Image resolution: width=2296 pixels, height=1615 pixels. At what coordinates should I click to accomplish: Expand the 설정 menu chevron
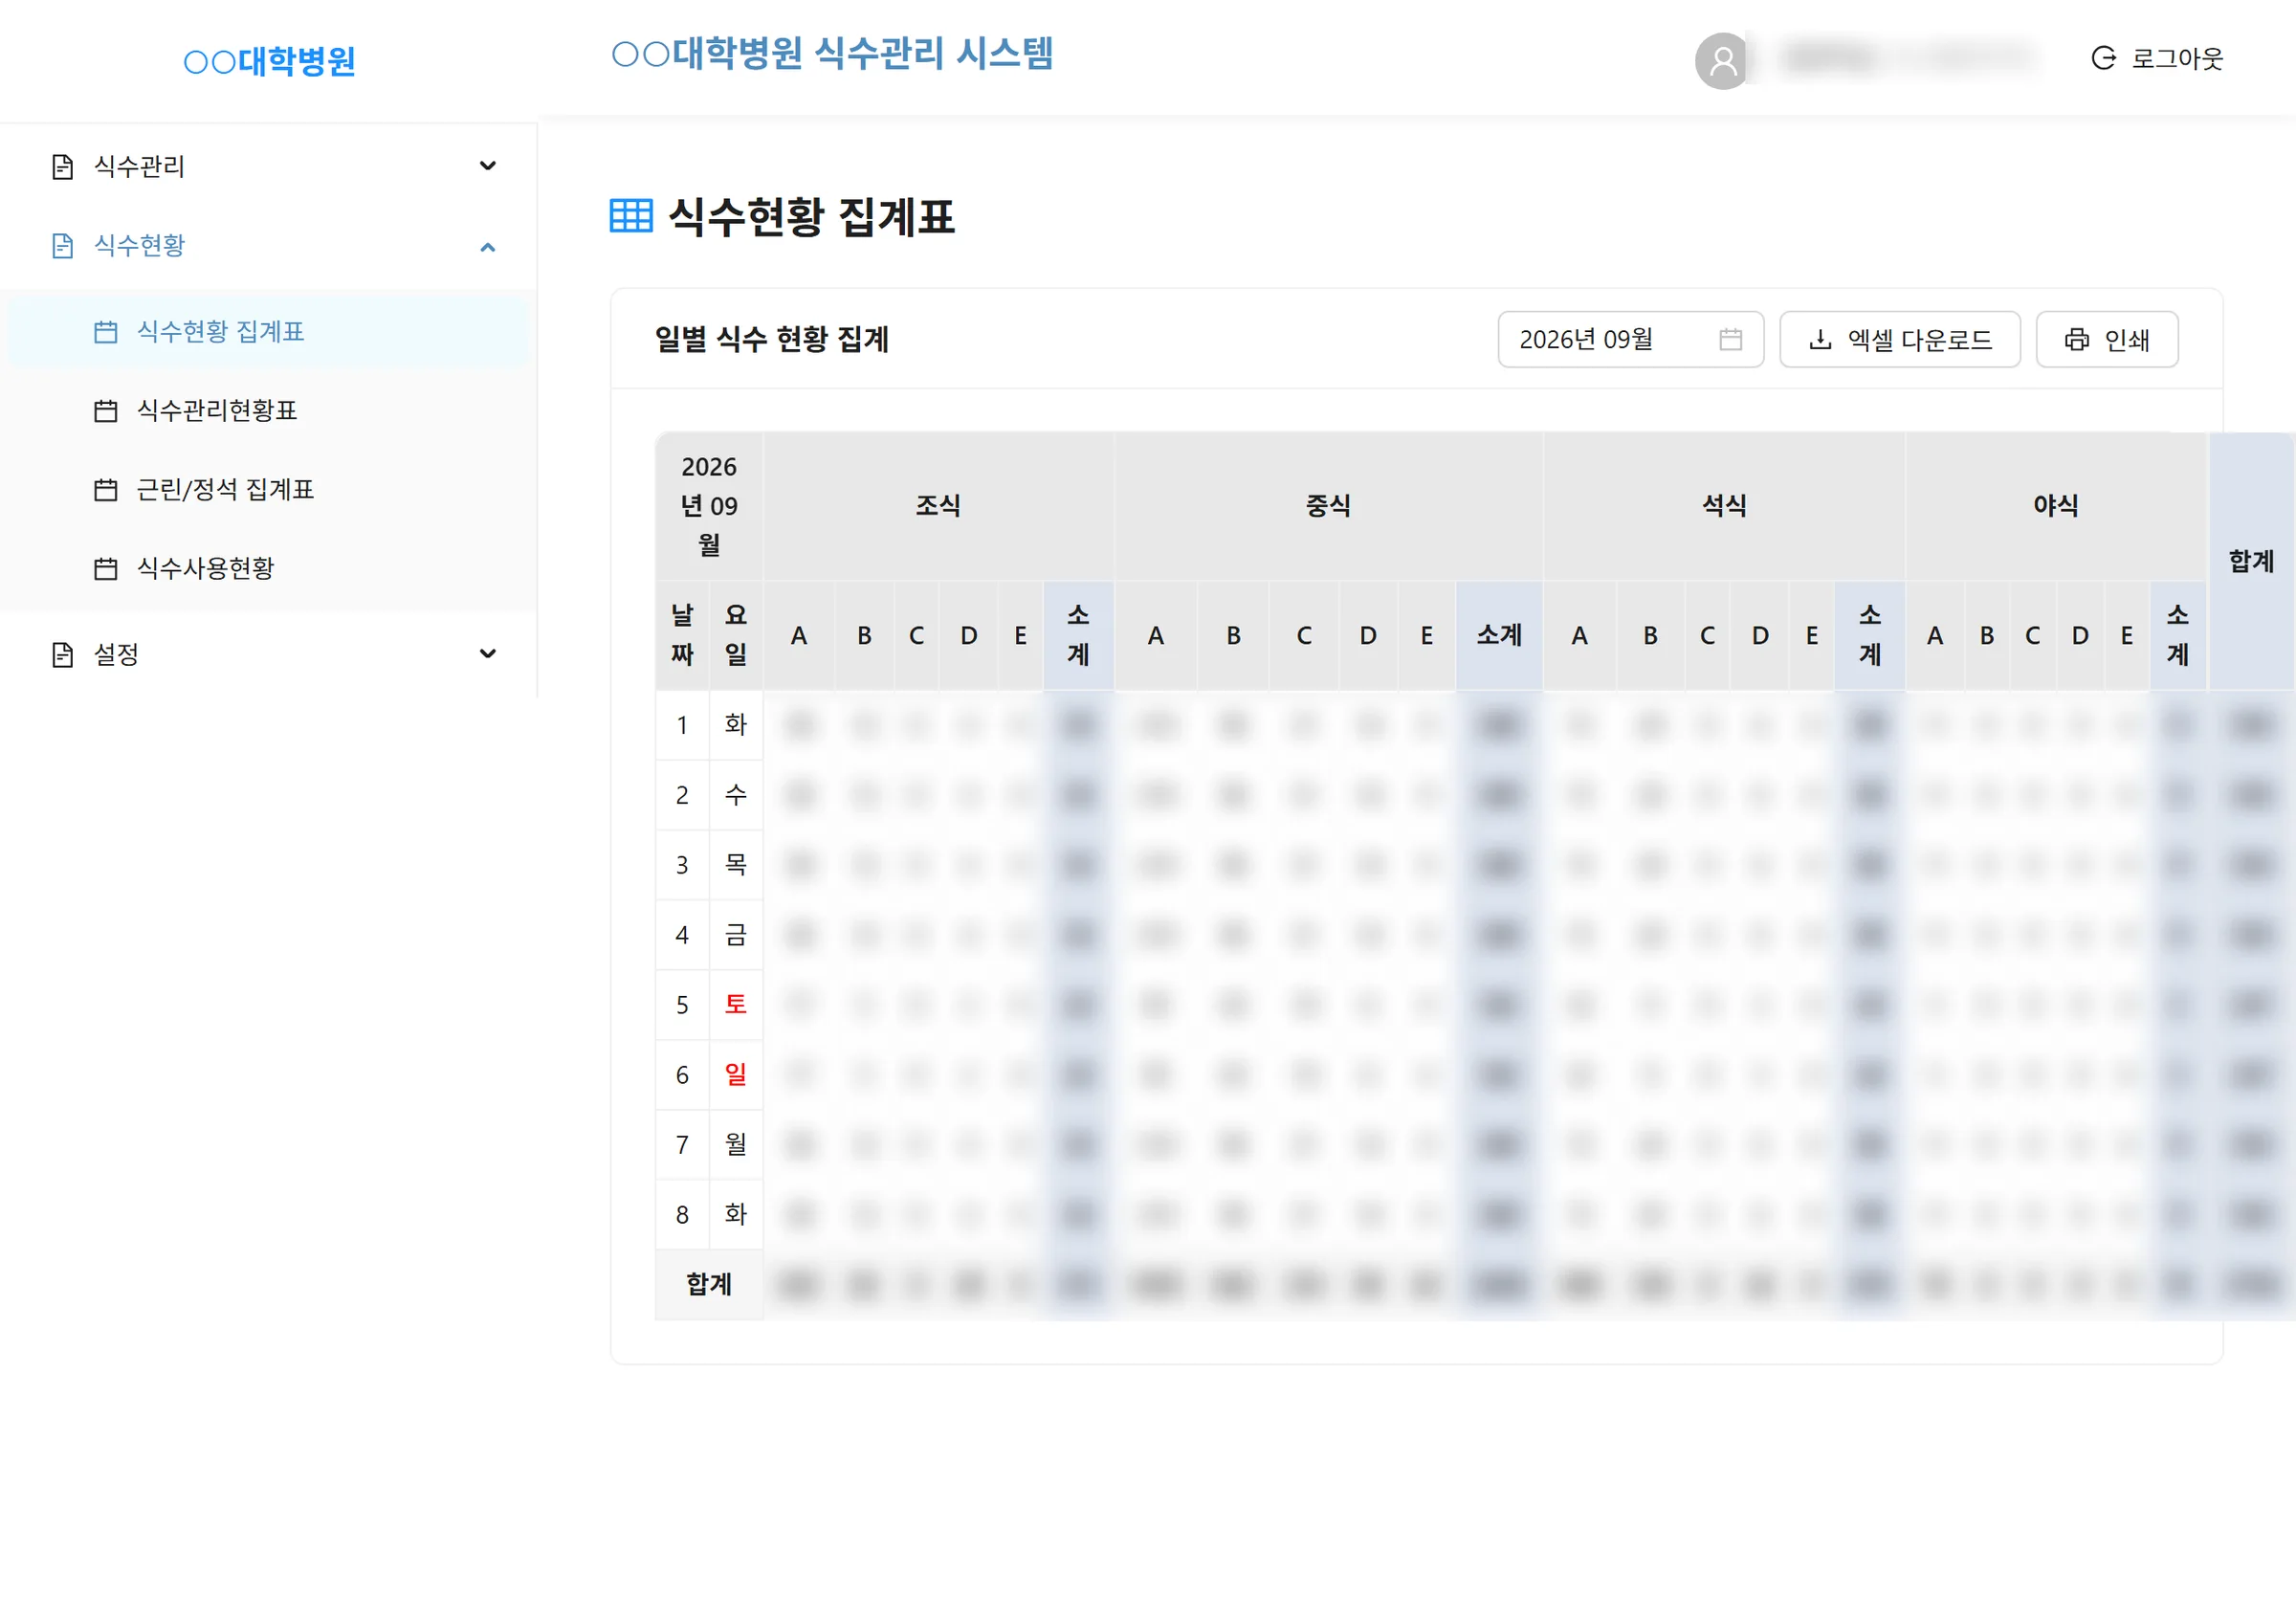488,654
